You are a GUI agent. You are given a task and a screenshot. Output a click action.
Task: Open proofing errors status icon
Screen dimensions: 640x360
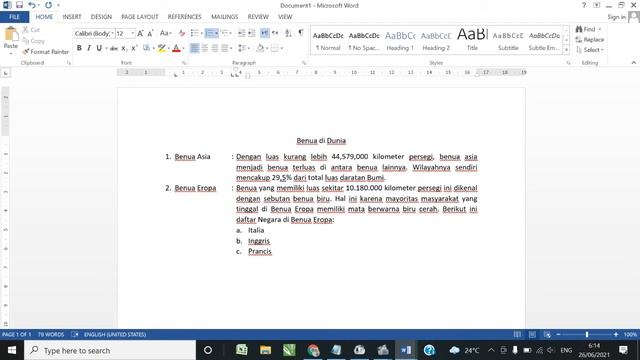click(x=75, y=334)
